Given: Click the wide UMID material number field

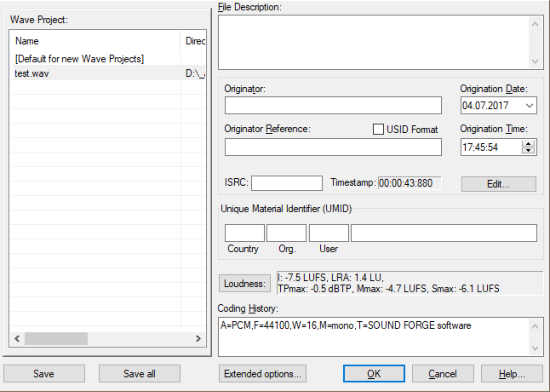Looking at the screenshot, I should click(444, 233).
